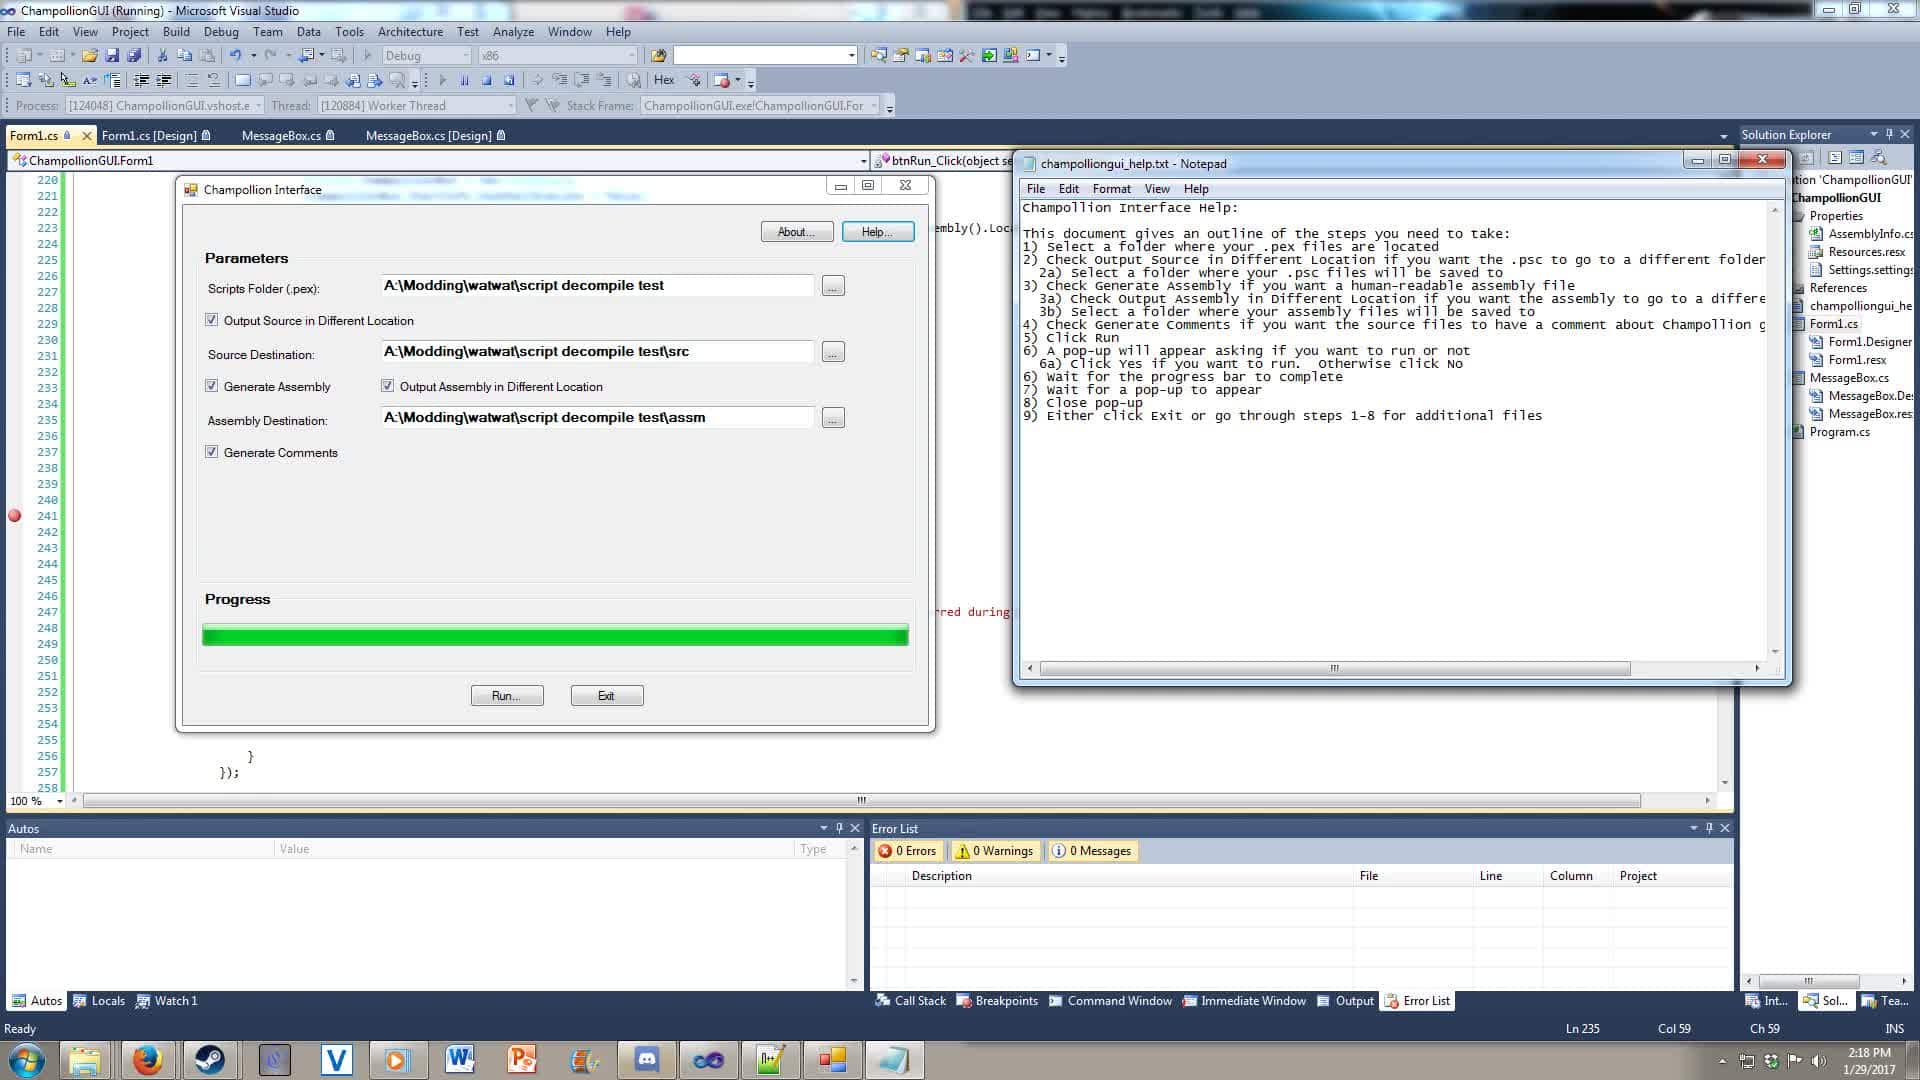Uncheck Output Assembly in Different Location
This screenshot has width=1920, height=1080.
[x=387, y=386]
